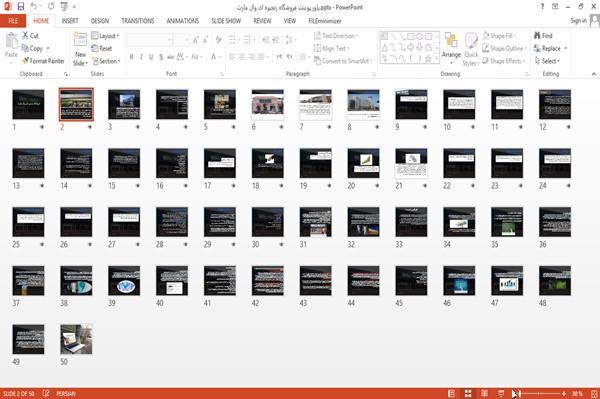Image resolution: width=600 pixels, height=399 pixels.
Task: Open the Shape Fill dropdown
Action: point(499,36)
